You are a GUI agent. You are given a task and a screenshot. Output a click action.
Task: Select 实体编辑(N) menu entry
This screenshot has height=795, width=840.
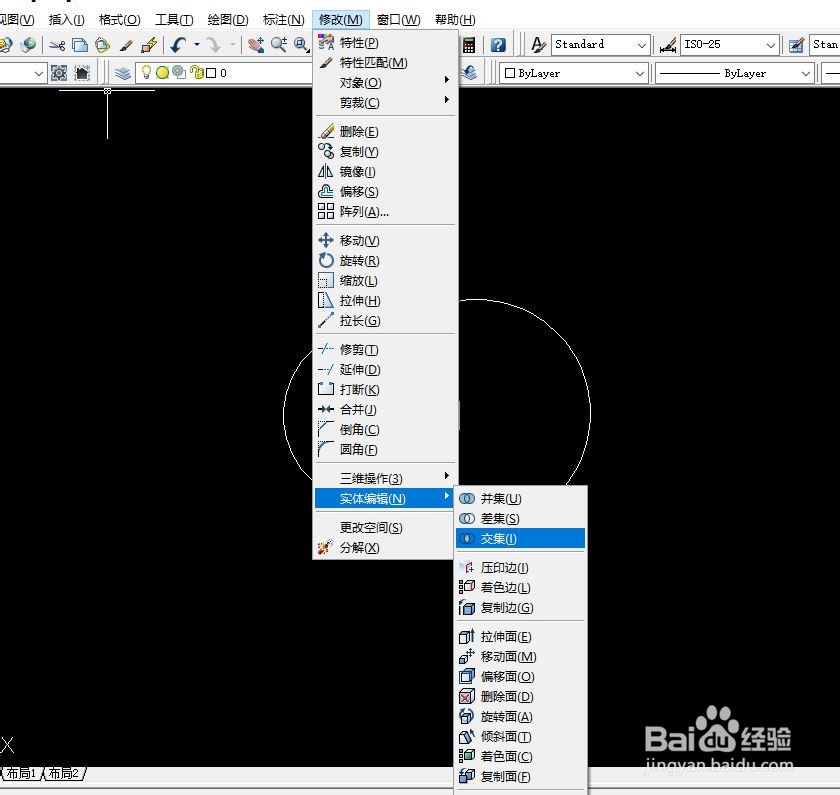(x=385, y=498)
